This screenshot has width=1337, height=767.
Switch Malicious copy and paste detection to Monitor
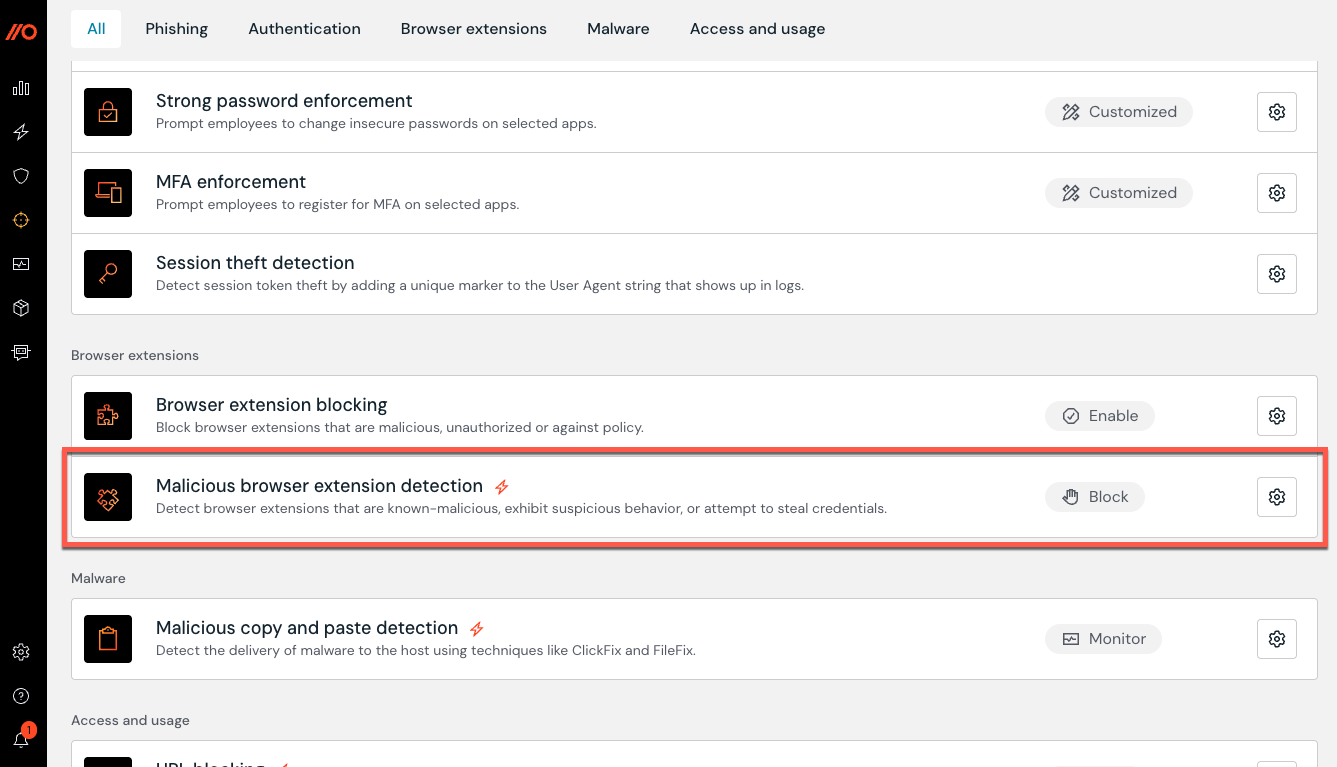pos(1103,638)
